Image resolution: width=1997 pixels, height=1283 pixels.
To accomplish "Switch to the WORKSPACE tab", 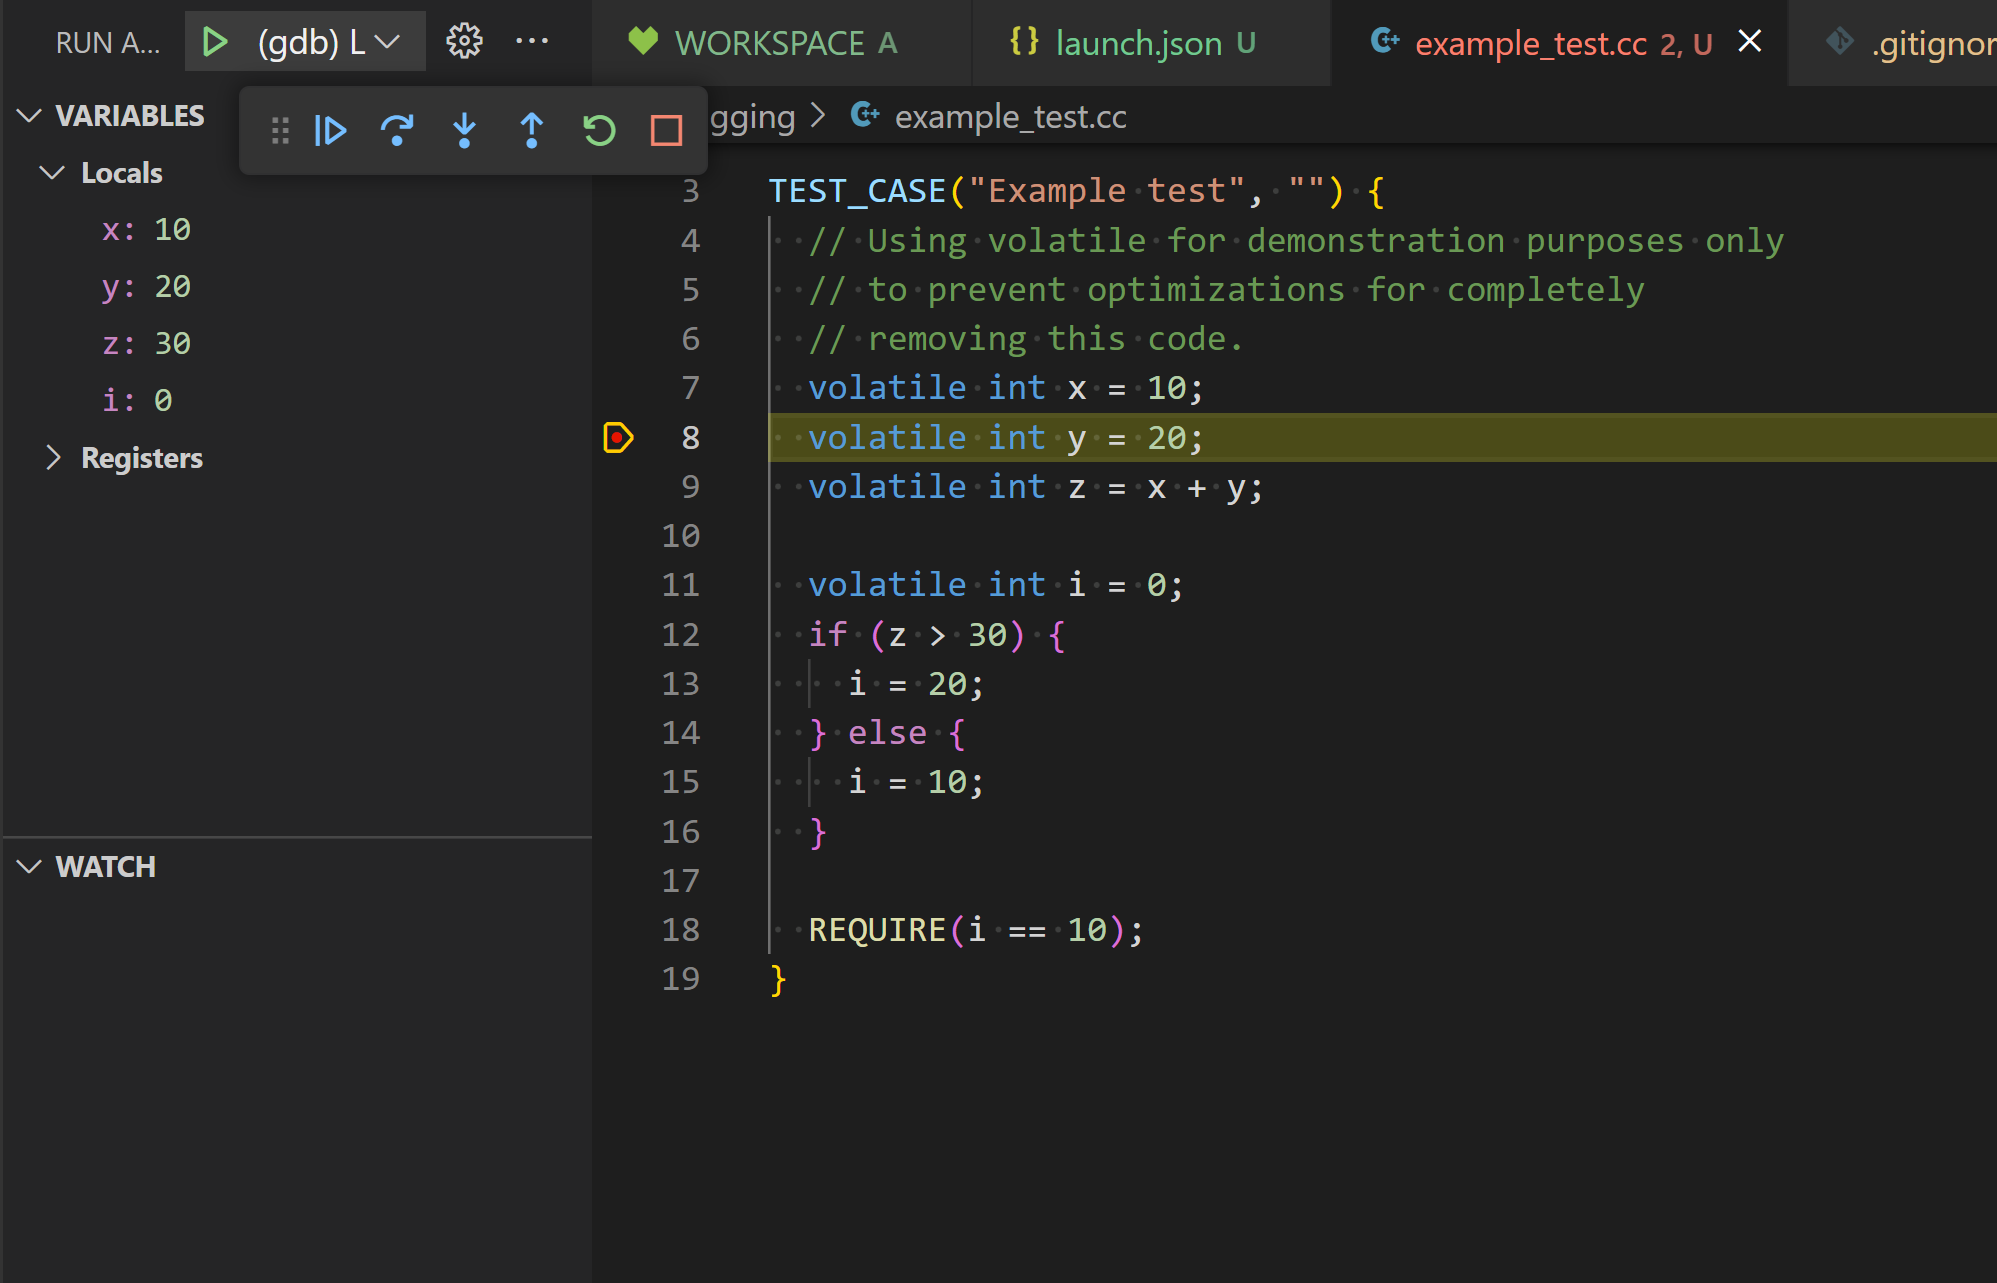I will tap(785, 43).
